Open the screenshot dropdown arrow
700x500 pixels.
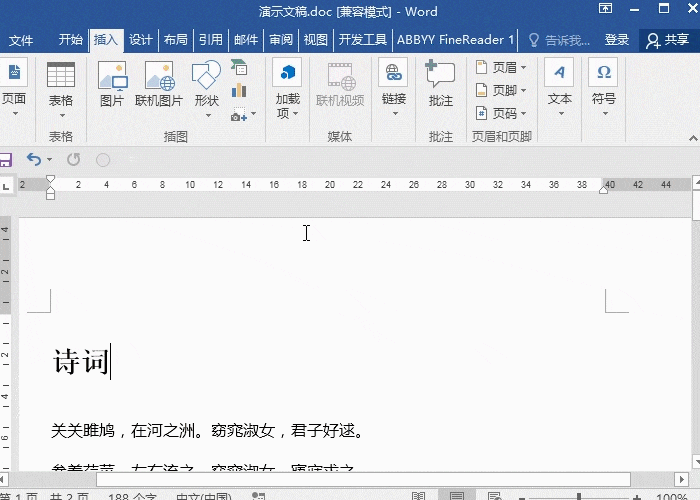[x=254, y=114]
